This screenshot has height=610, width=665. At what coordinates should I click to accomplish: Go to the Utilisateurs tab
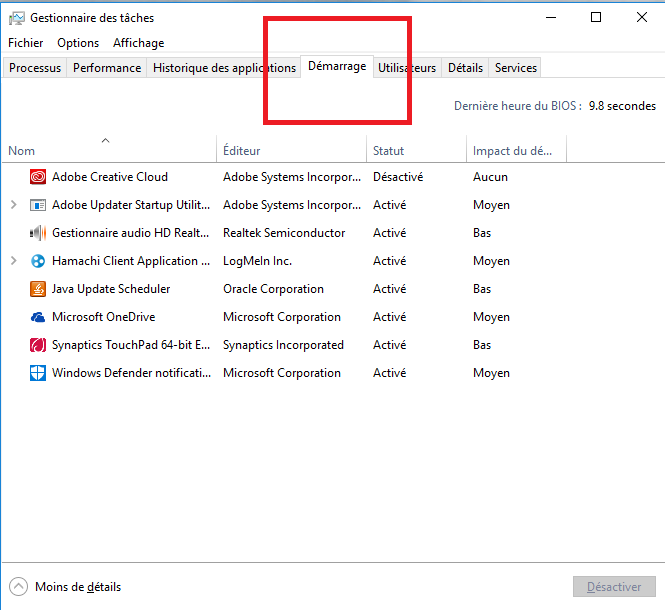(x=407, y=68)
